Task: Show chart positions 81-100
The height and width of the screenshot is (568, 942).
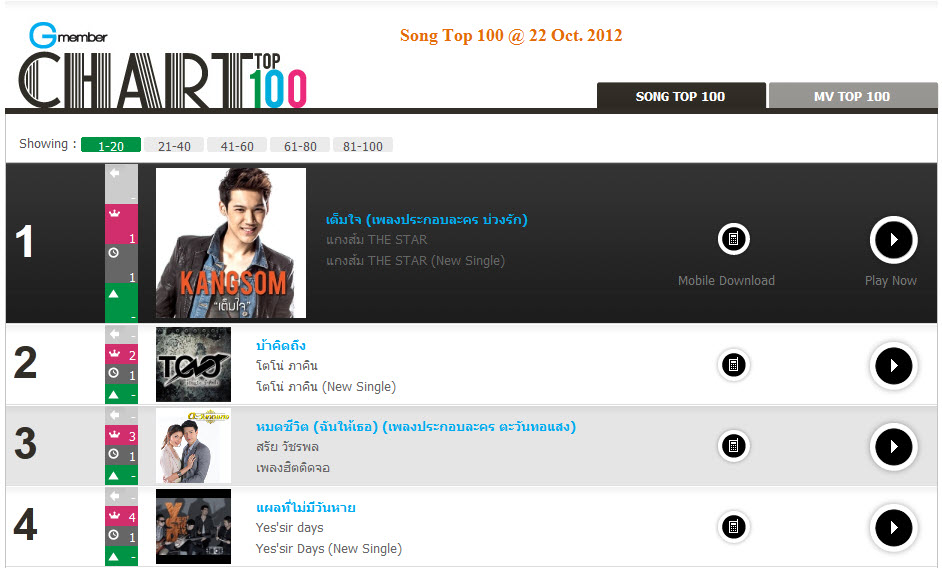Action: point(363,145)
